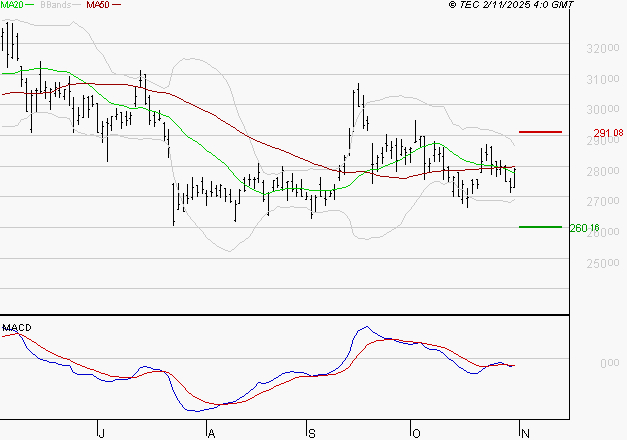Click the J month axis label
Viewport: 627px width, 440px height.
click(101, 434)
